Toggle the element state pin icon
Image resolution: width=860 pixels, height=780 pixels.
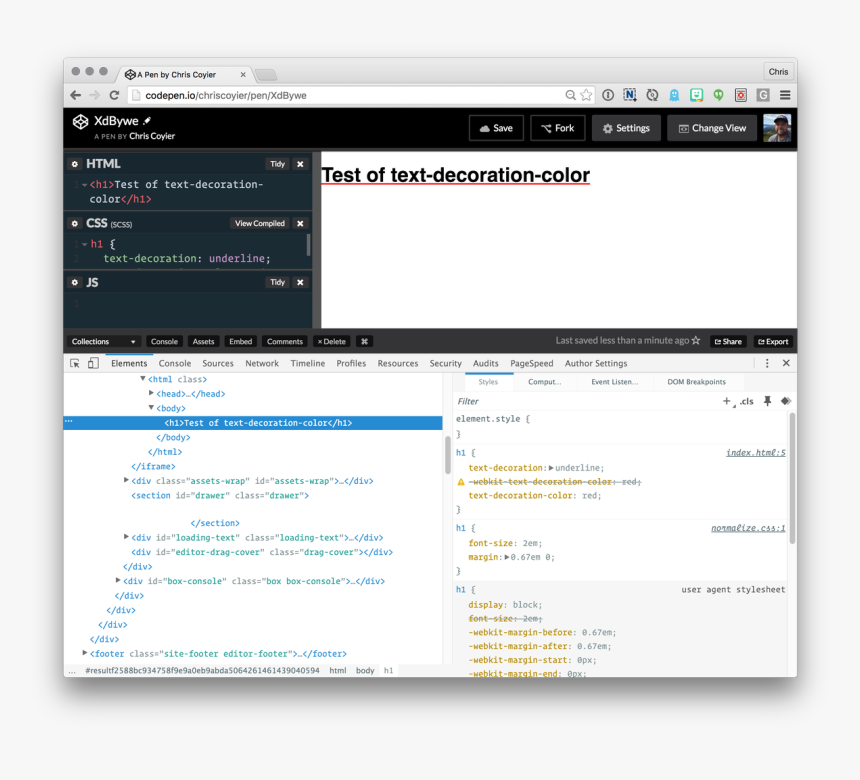tap(767, 401)
